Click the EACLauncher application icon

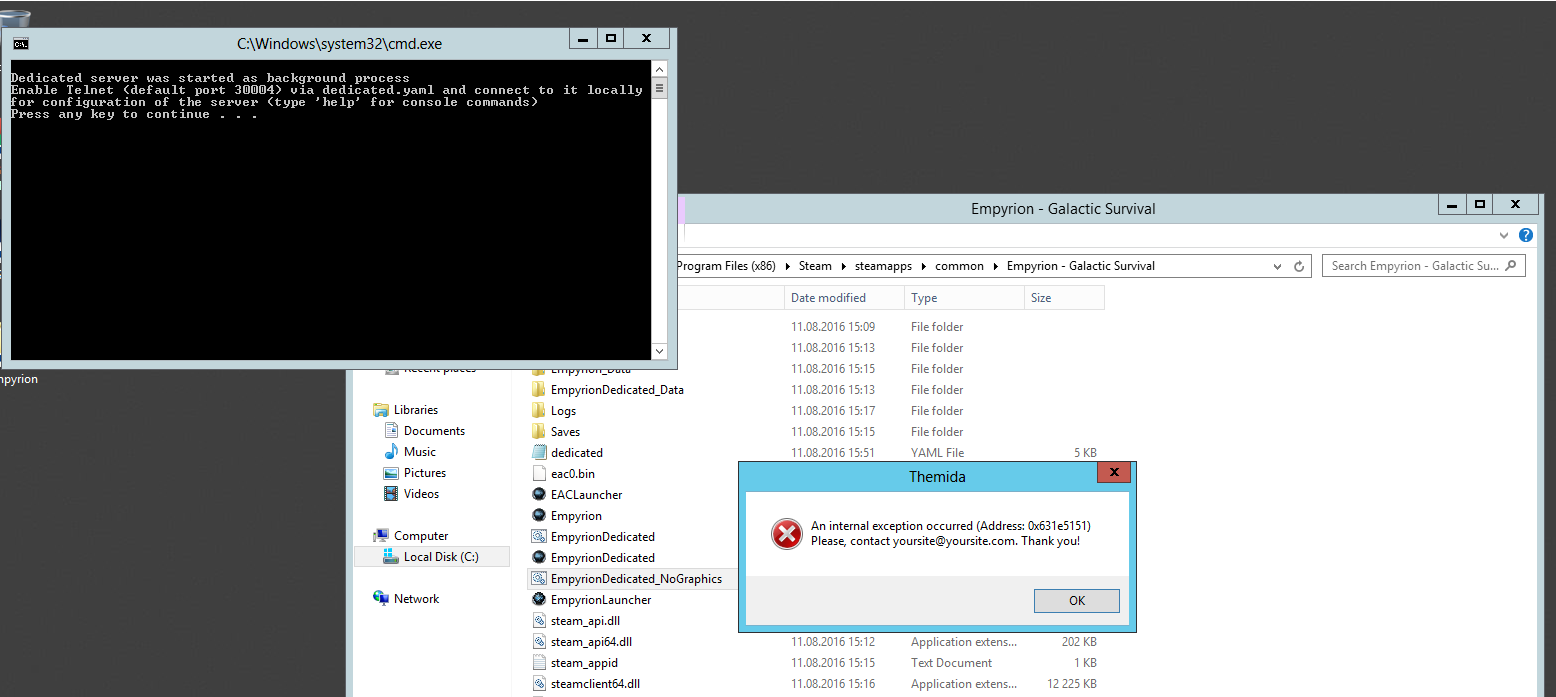(539, 495)
